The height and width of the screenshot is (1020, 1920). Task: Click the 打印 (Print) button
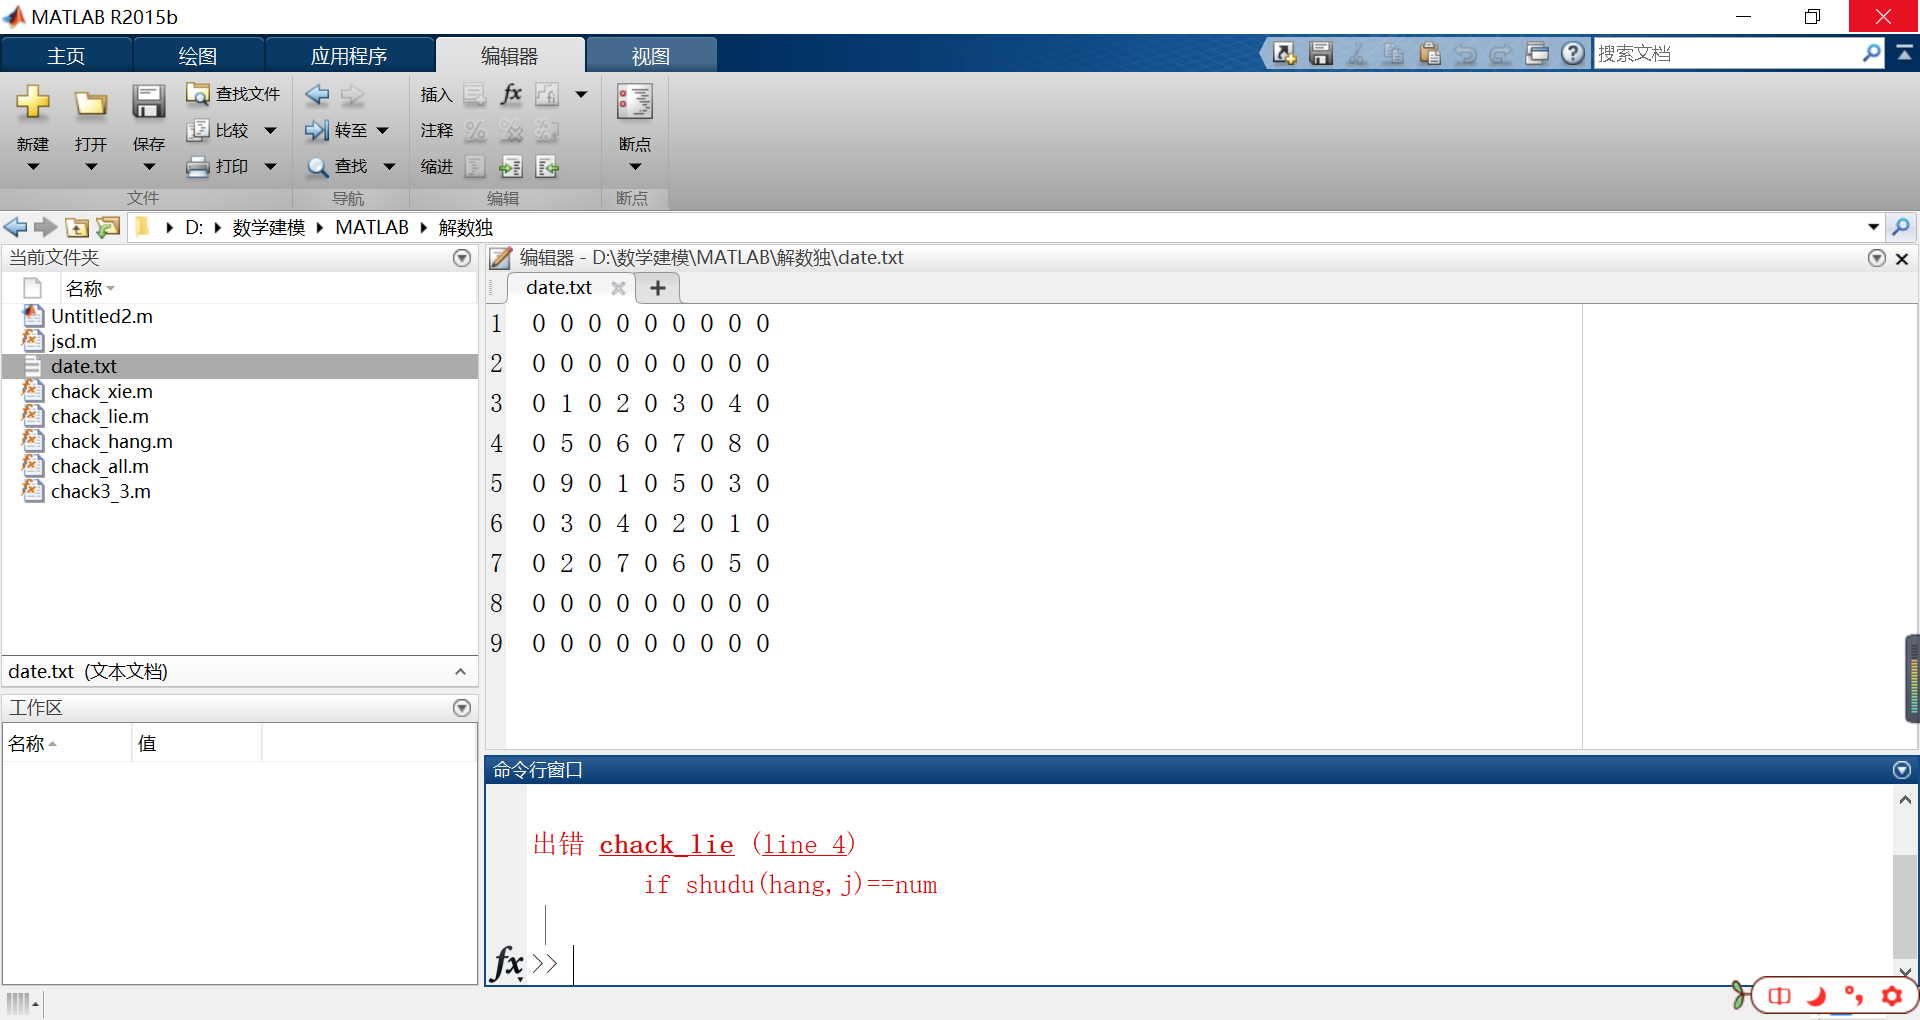coord(220,167)
